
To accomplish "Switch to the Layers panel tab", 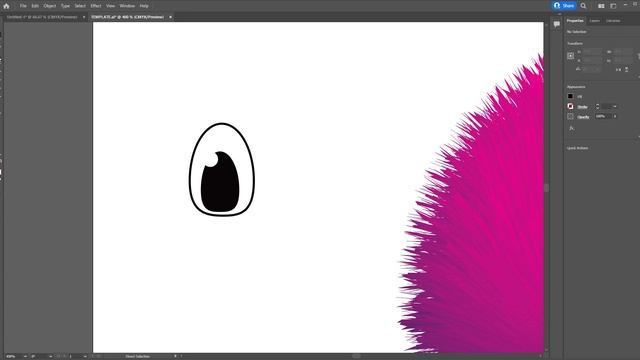I will (595, 21).
